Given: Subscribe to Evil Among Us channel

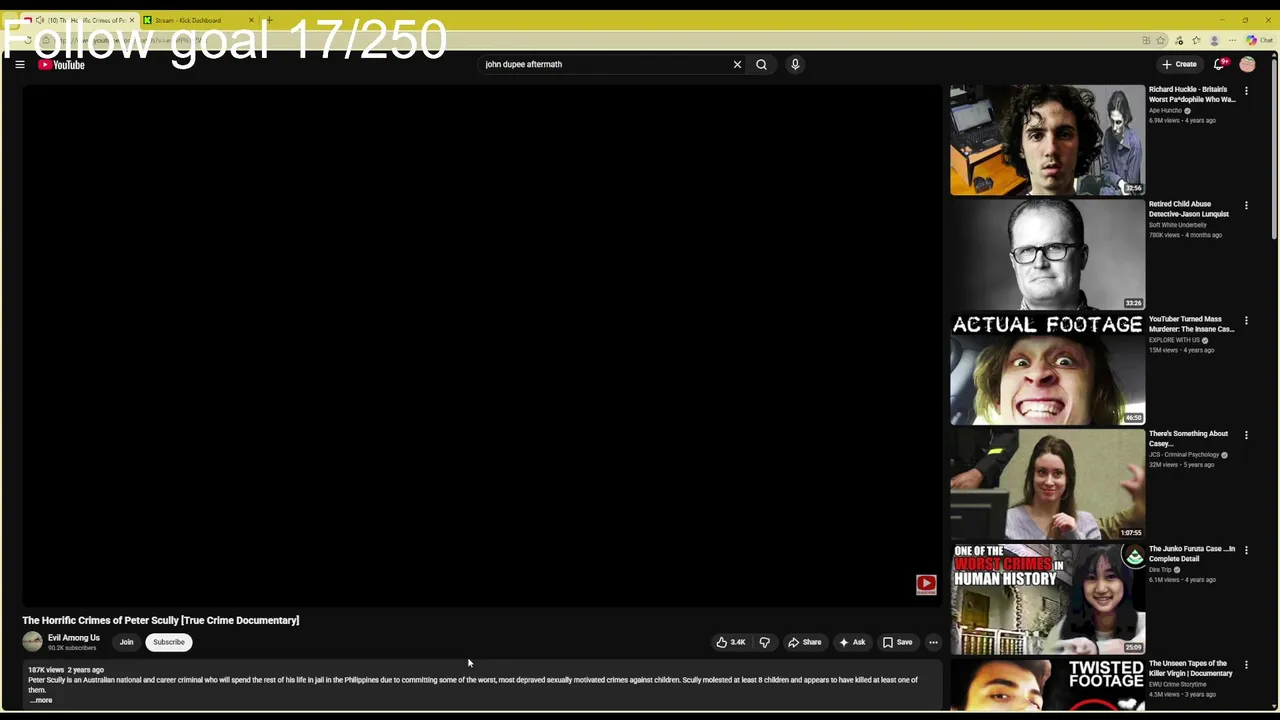Looking at the screenshot, I should click(169, 642).
